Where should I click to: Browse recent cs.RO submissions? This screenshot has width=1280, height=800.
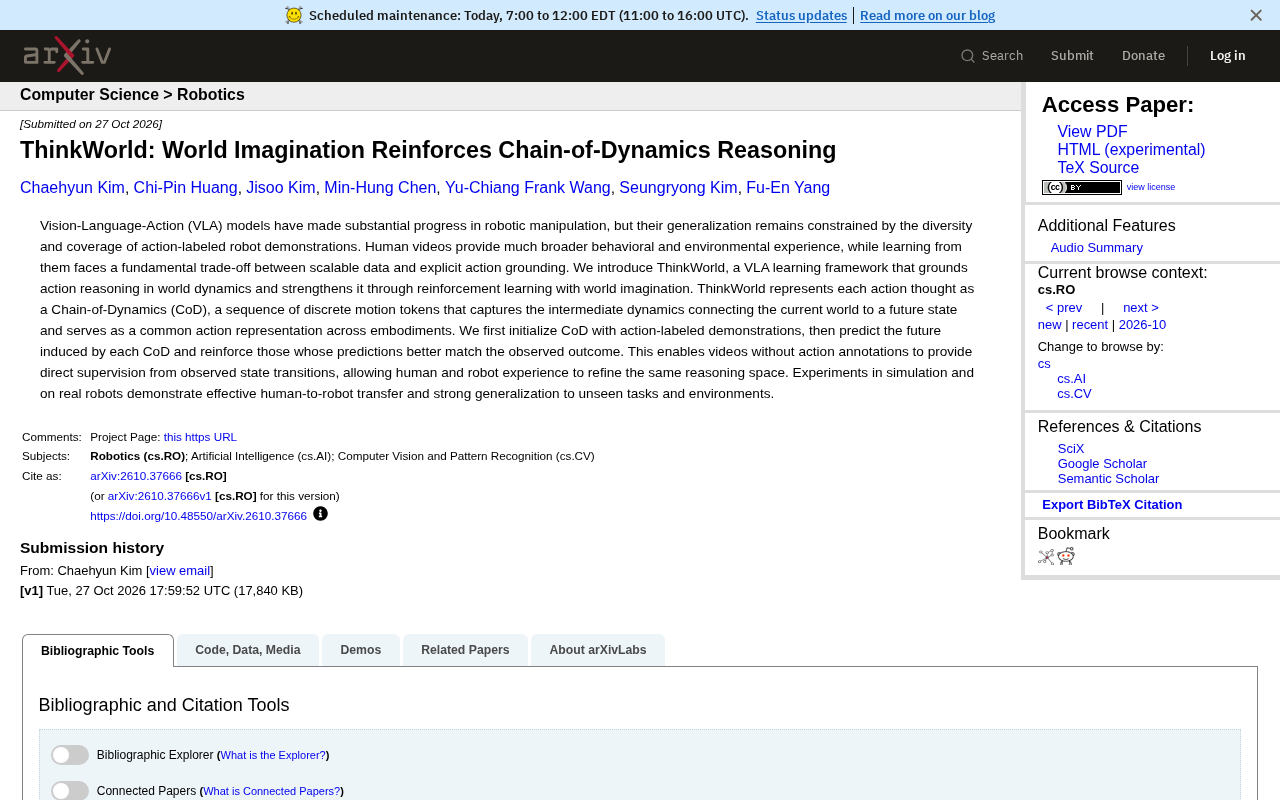[x=1090, y=325]
